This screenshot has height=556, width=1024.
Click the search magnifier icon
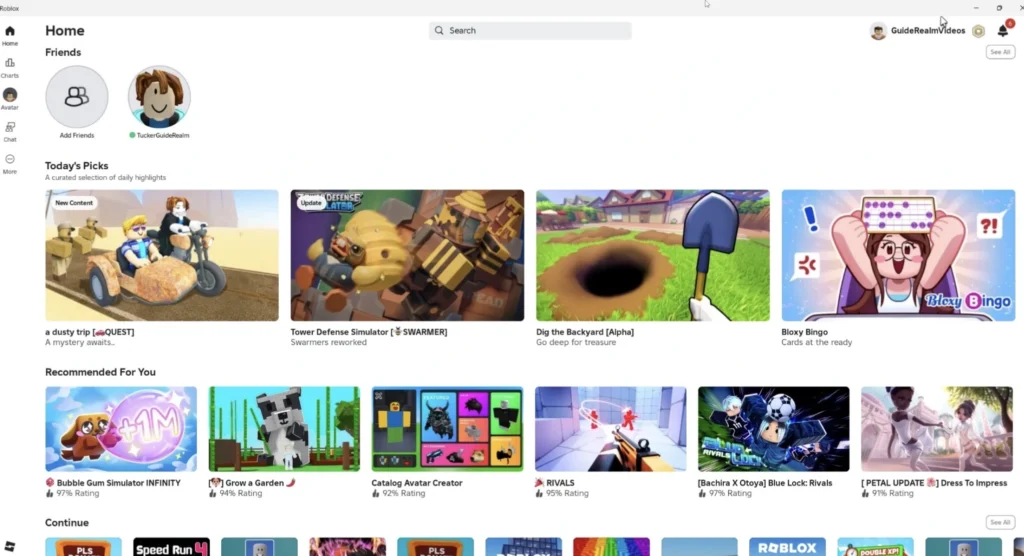[x=439, y=31]
